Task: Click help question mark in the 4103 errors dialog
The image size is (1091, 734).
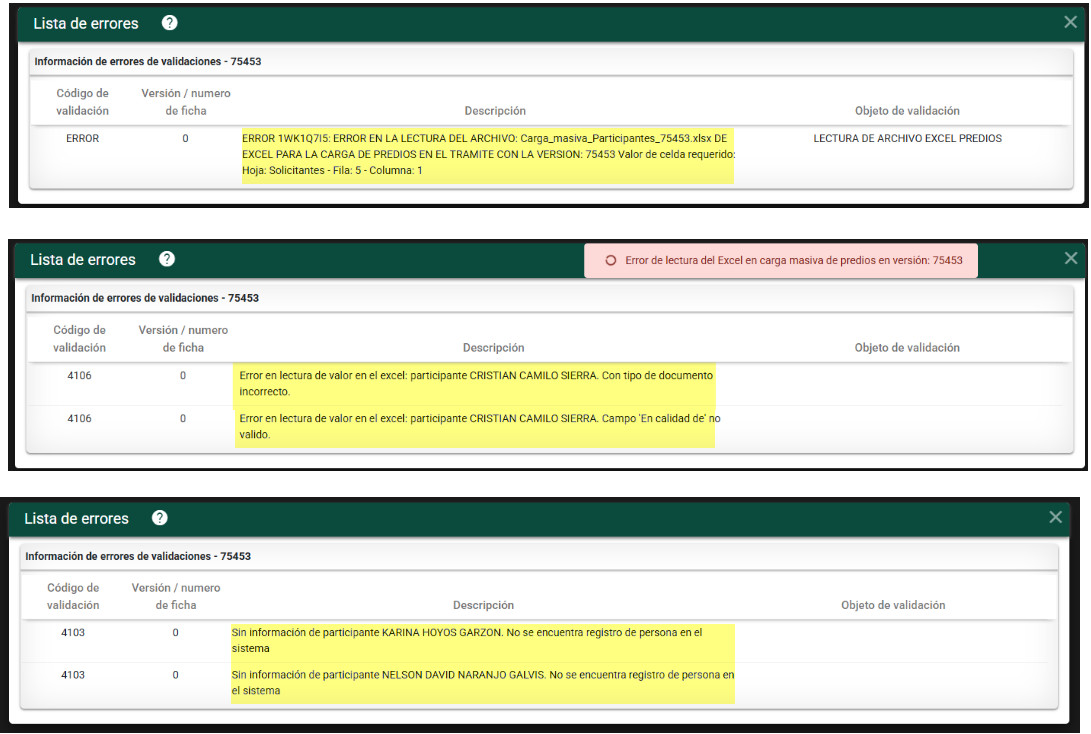Action: point(160,518)
